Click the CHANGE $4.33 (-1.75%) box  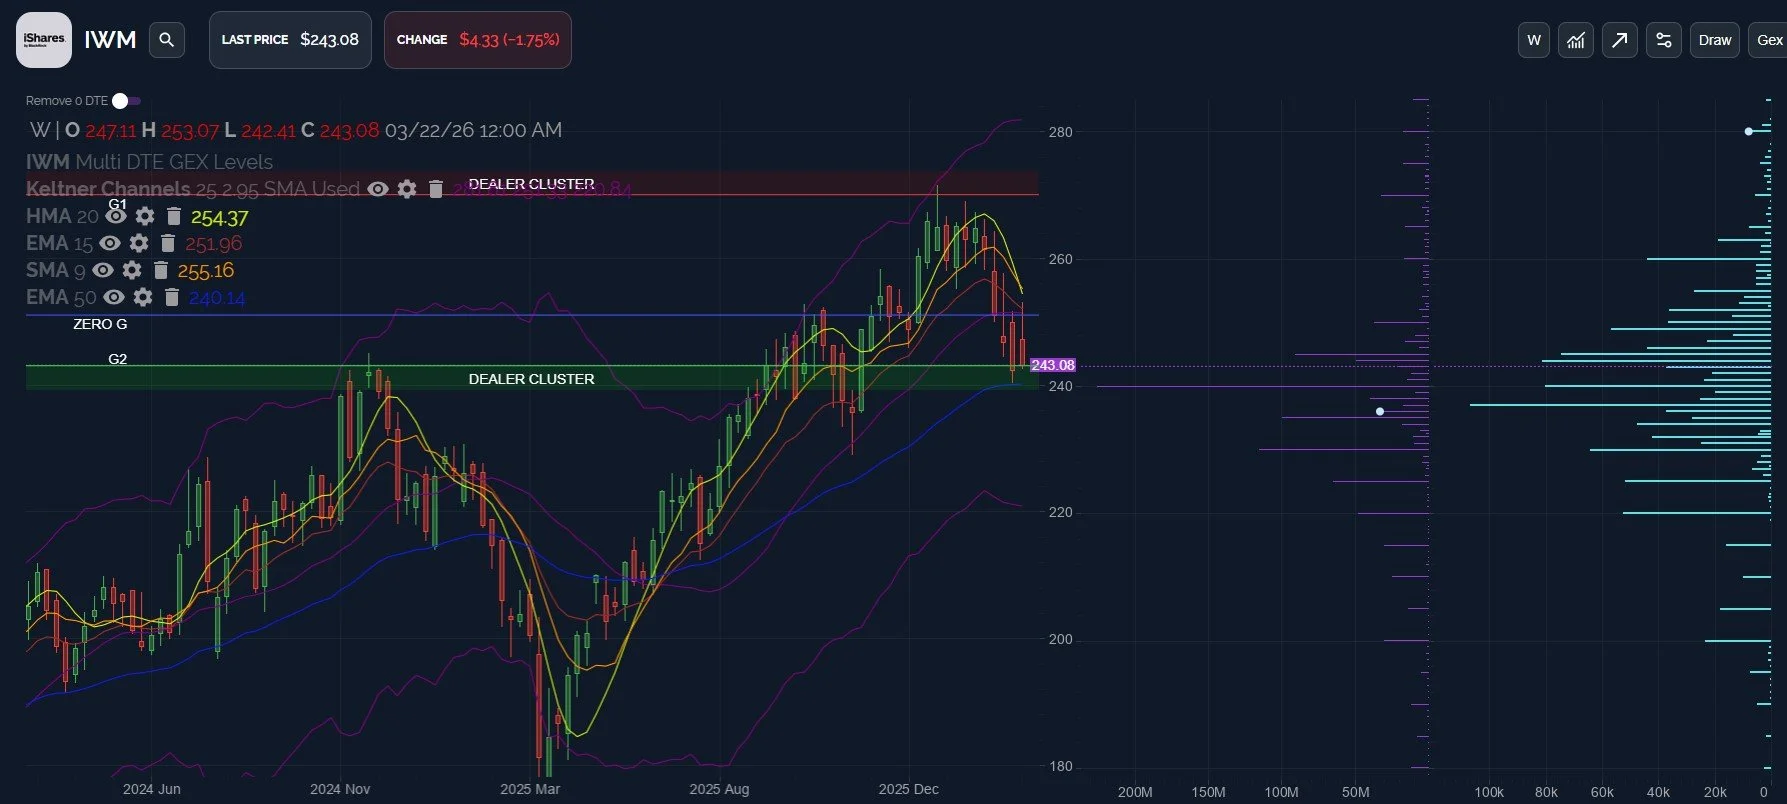point(478,40)
